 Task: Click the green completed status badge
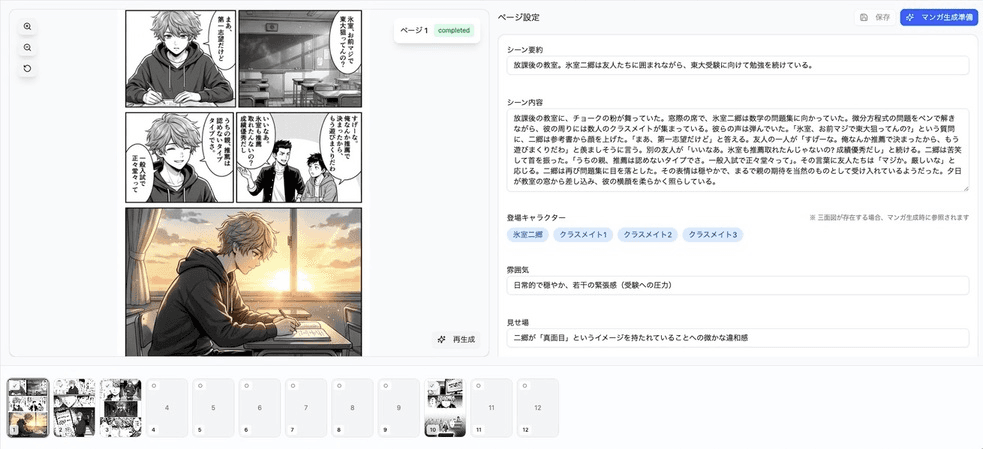454,30
